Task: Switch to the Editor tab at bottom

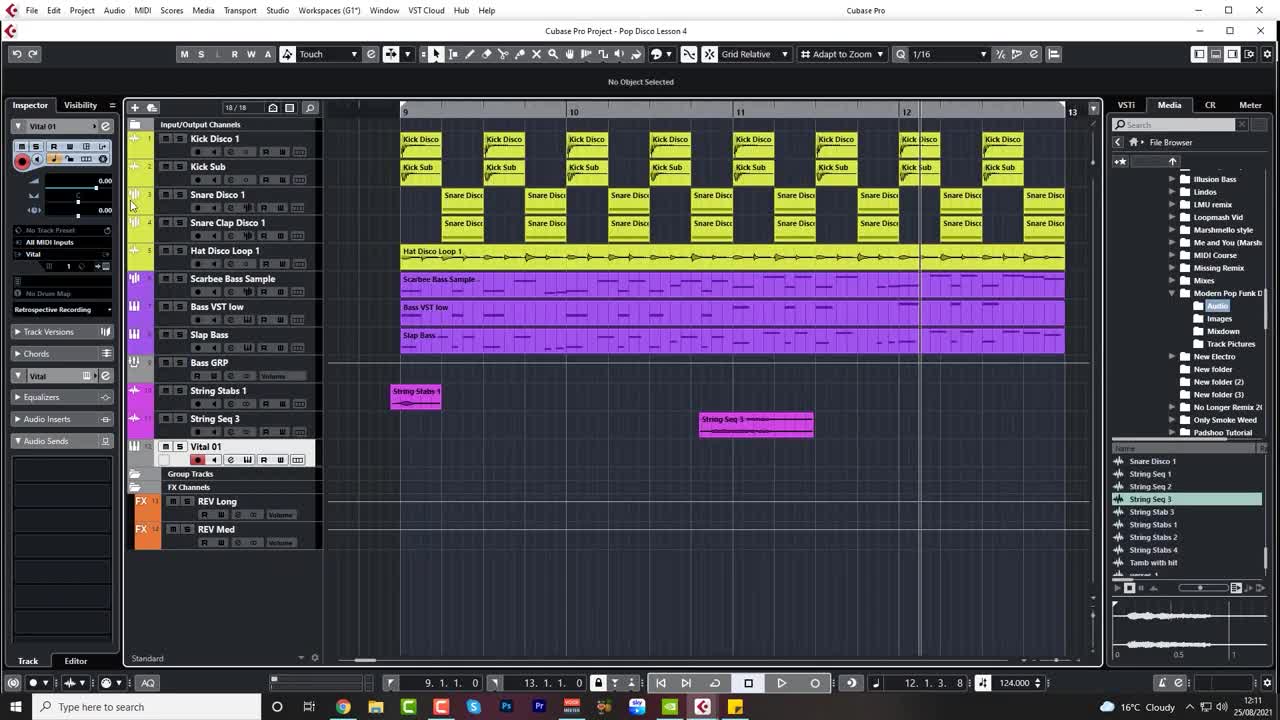Action: coord(76,661)
